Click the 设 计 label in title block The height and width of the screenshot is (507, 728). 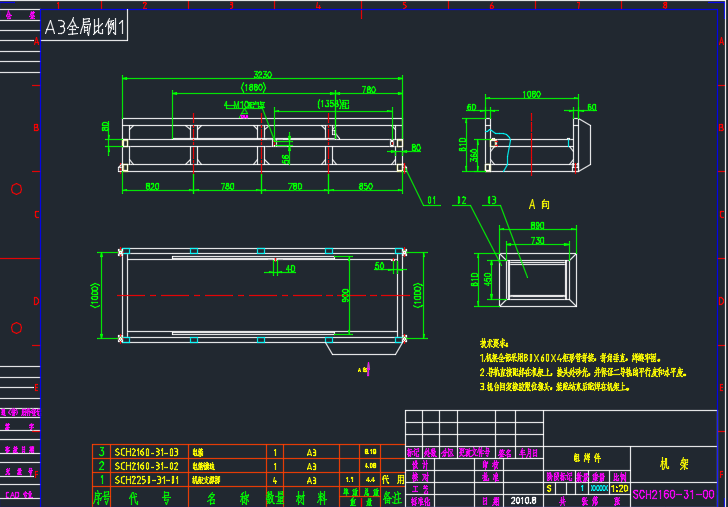point(420,465)
